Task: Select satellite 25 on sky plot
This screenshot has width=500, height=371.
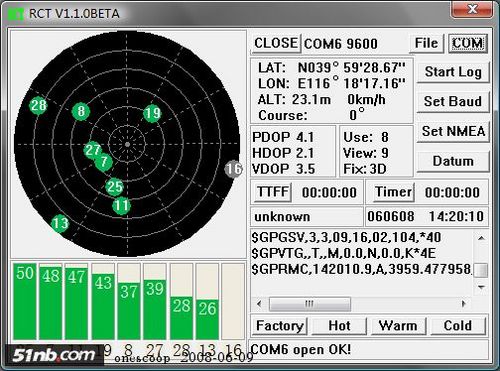Action: [x=115, y=187]
